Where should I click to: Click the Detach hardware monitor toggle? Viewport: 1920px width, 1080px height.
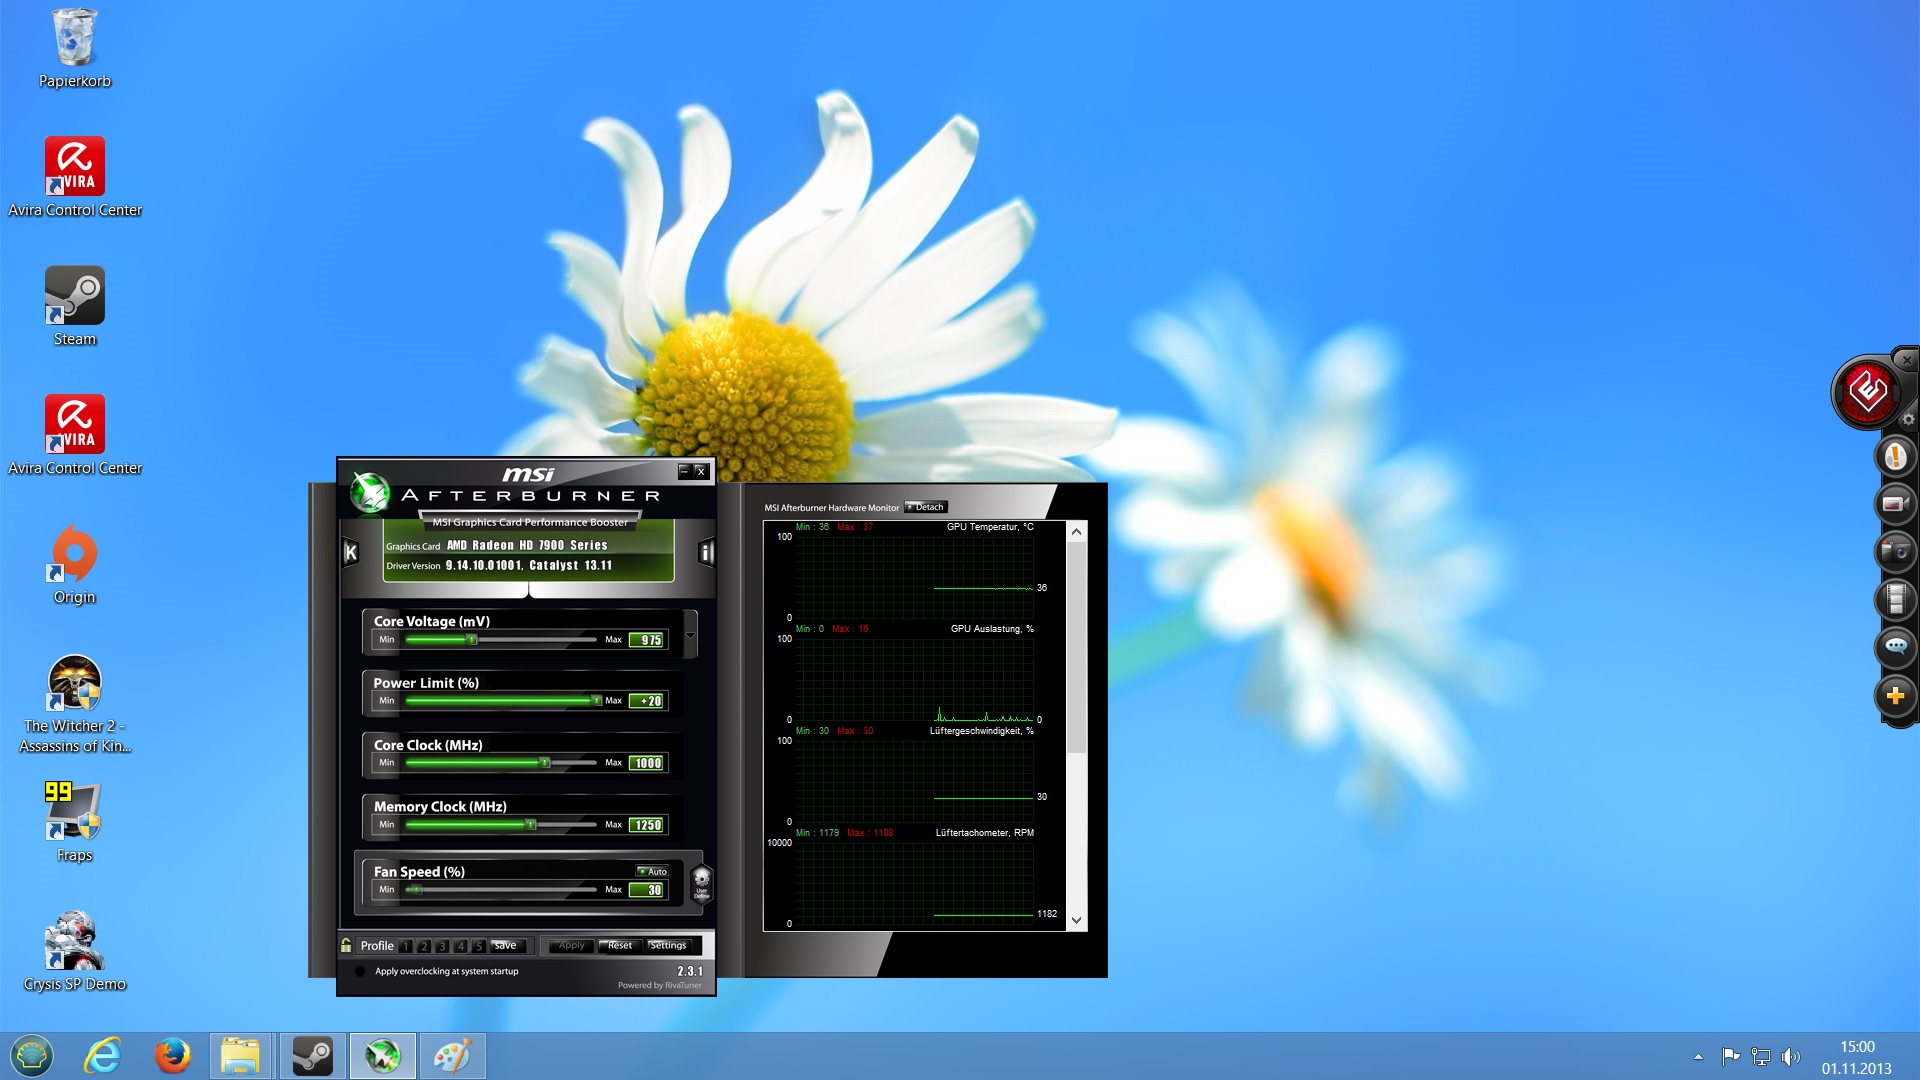pos(925,507)
